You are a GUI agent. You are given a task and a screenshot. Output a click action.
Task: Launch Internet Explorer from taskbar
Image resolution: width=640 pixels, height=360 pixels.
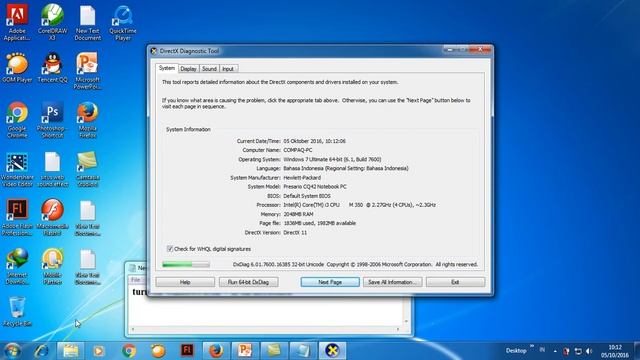(42, 351)
